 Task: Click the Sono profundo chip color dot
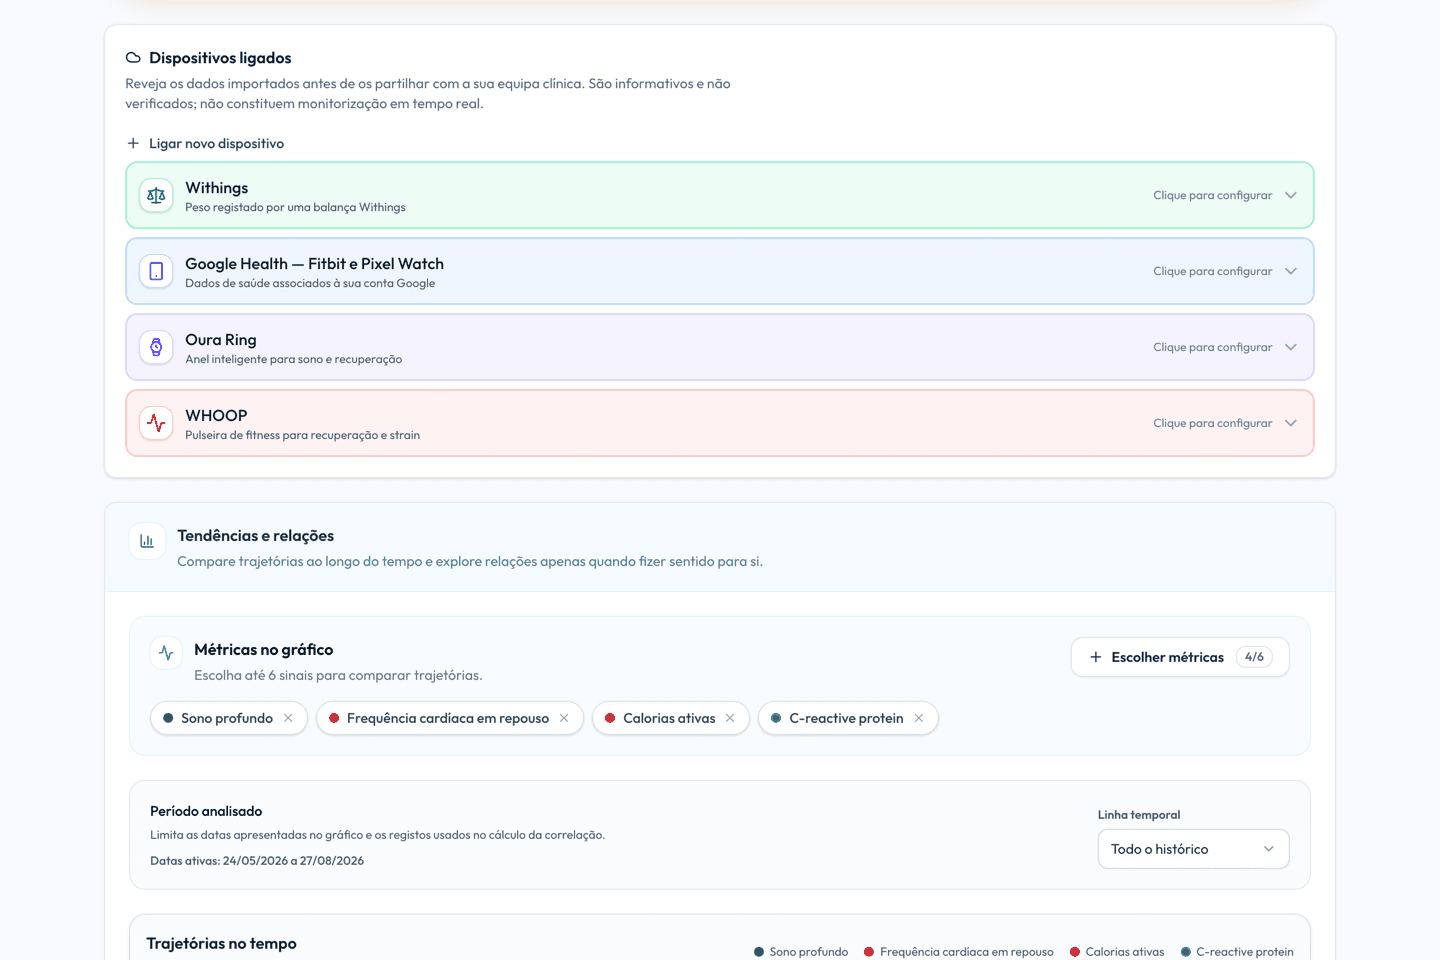[x=168, y=718]
